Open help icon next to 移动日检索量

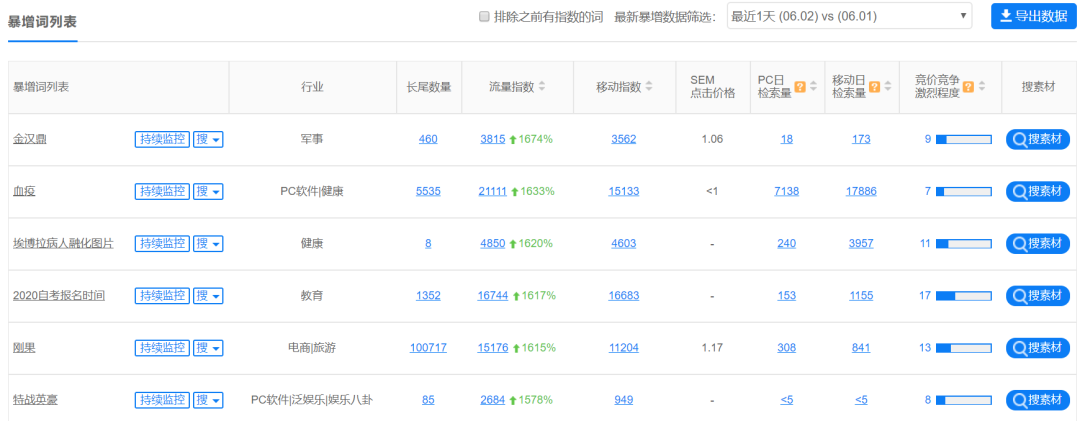tap(874, 87)
